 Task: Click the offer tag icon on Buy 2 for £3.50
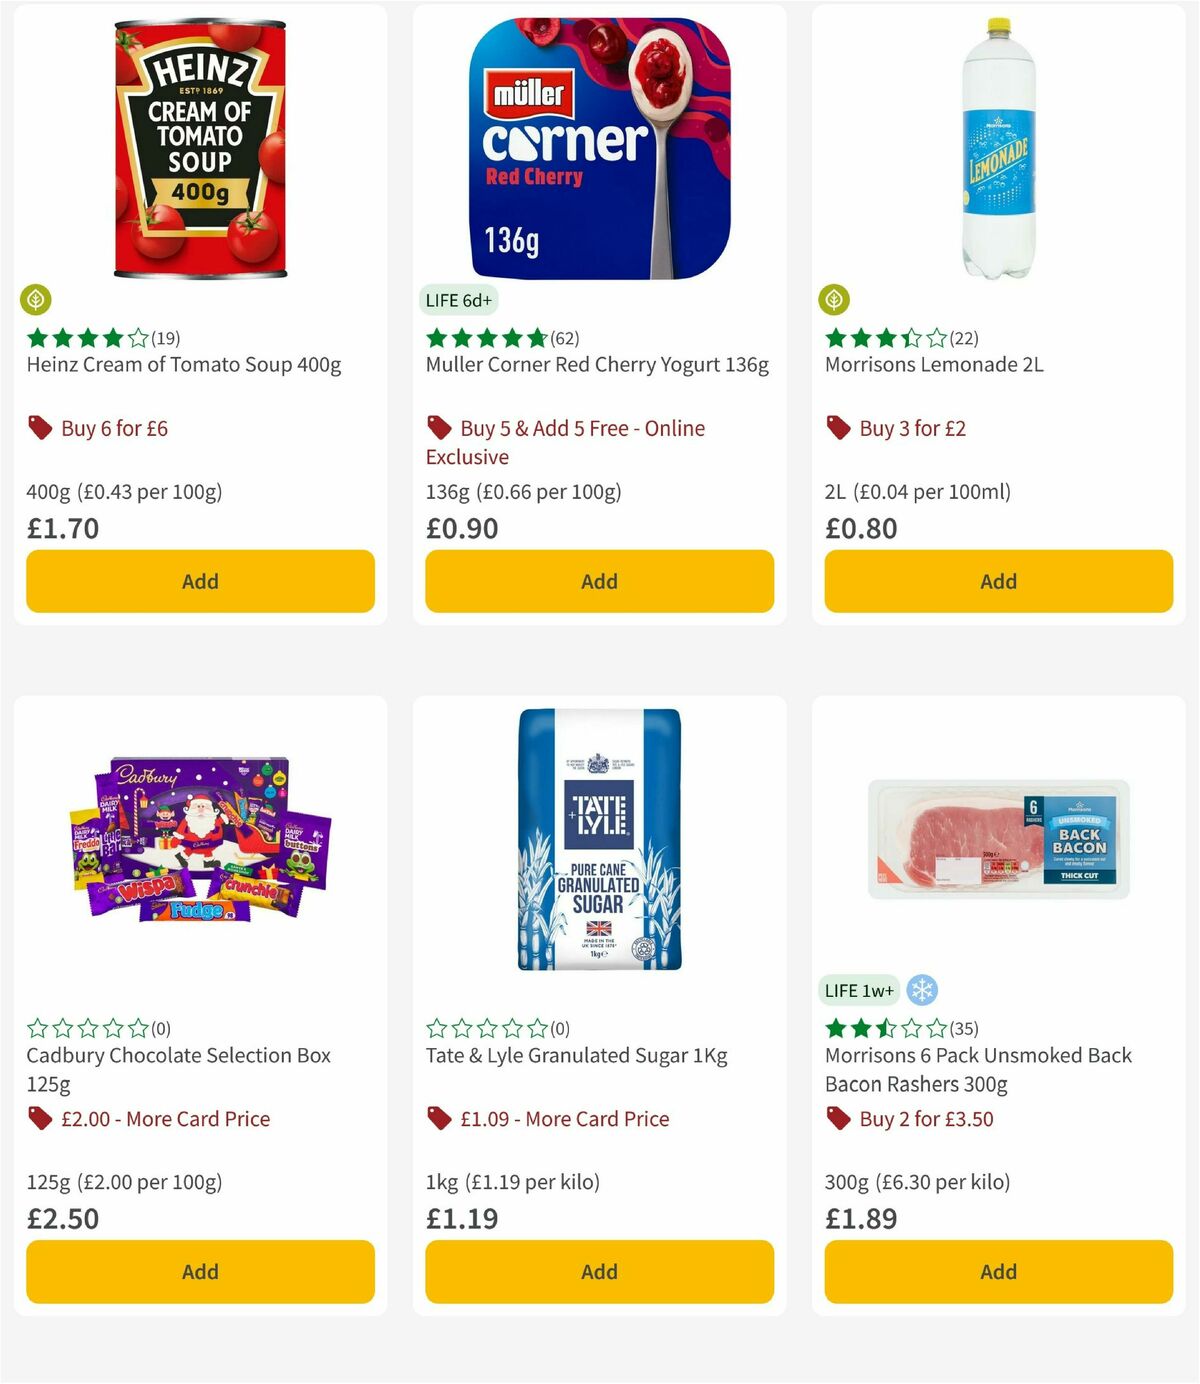(x=839, y=1119)
